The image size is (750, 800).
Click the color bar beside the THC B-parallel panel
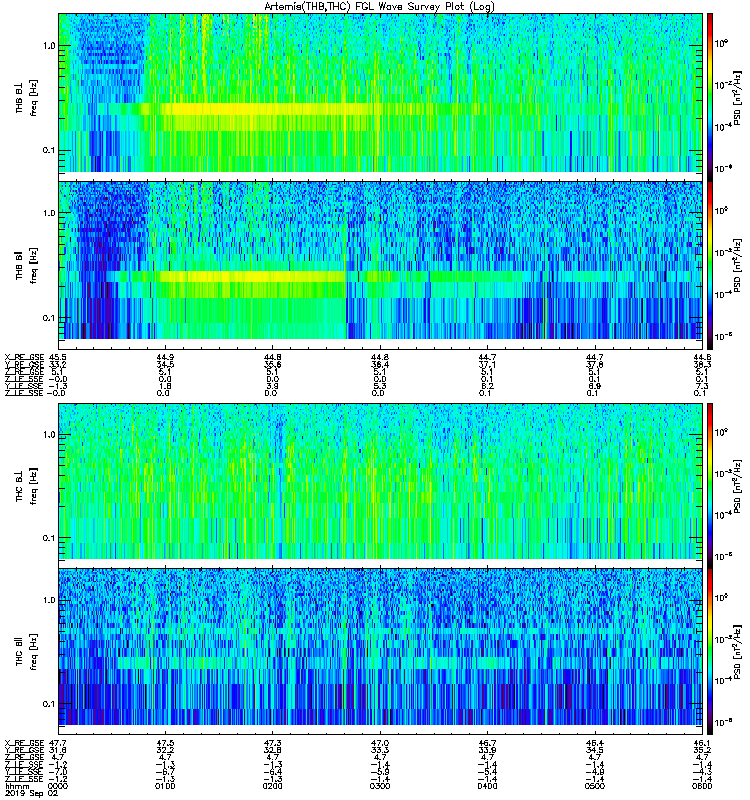[710, 652]
